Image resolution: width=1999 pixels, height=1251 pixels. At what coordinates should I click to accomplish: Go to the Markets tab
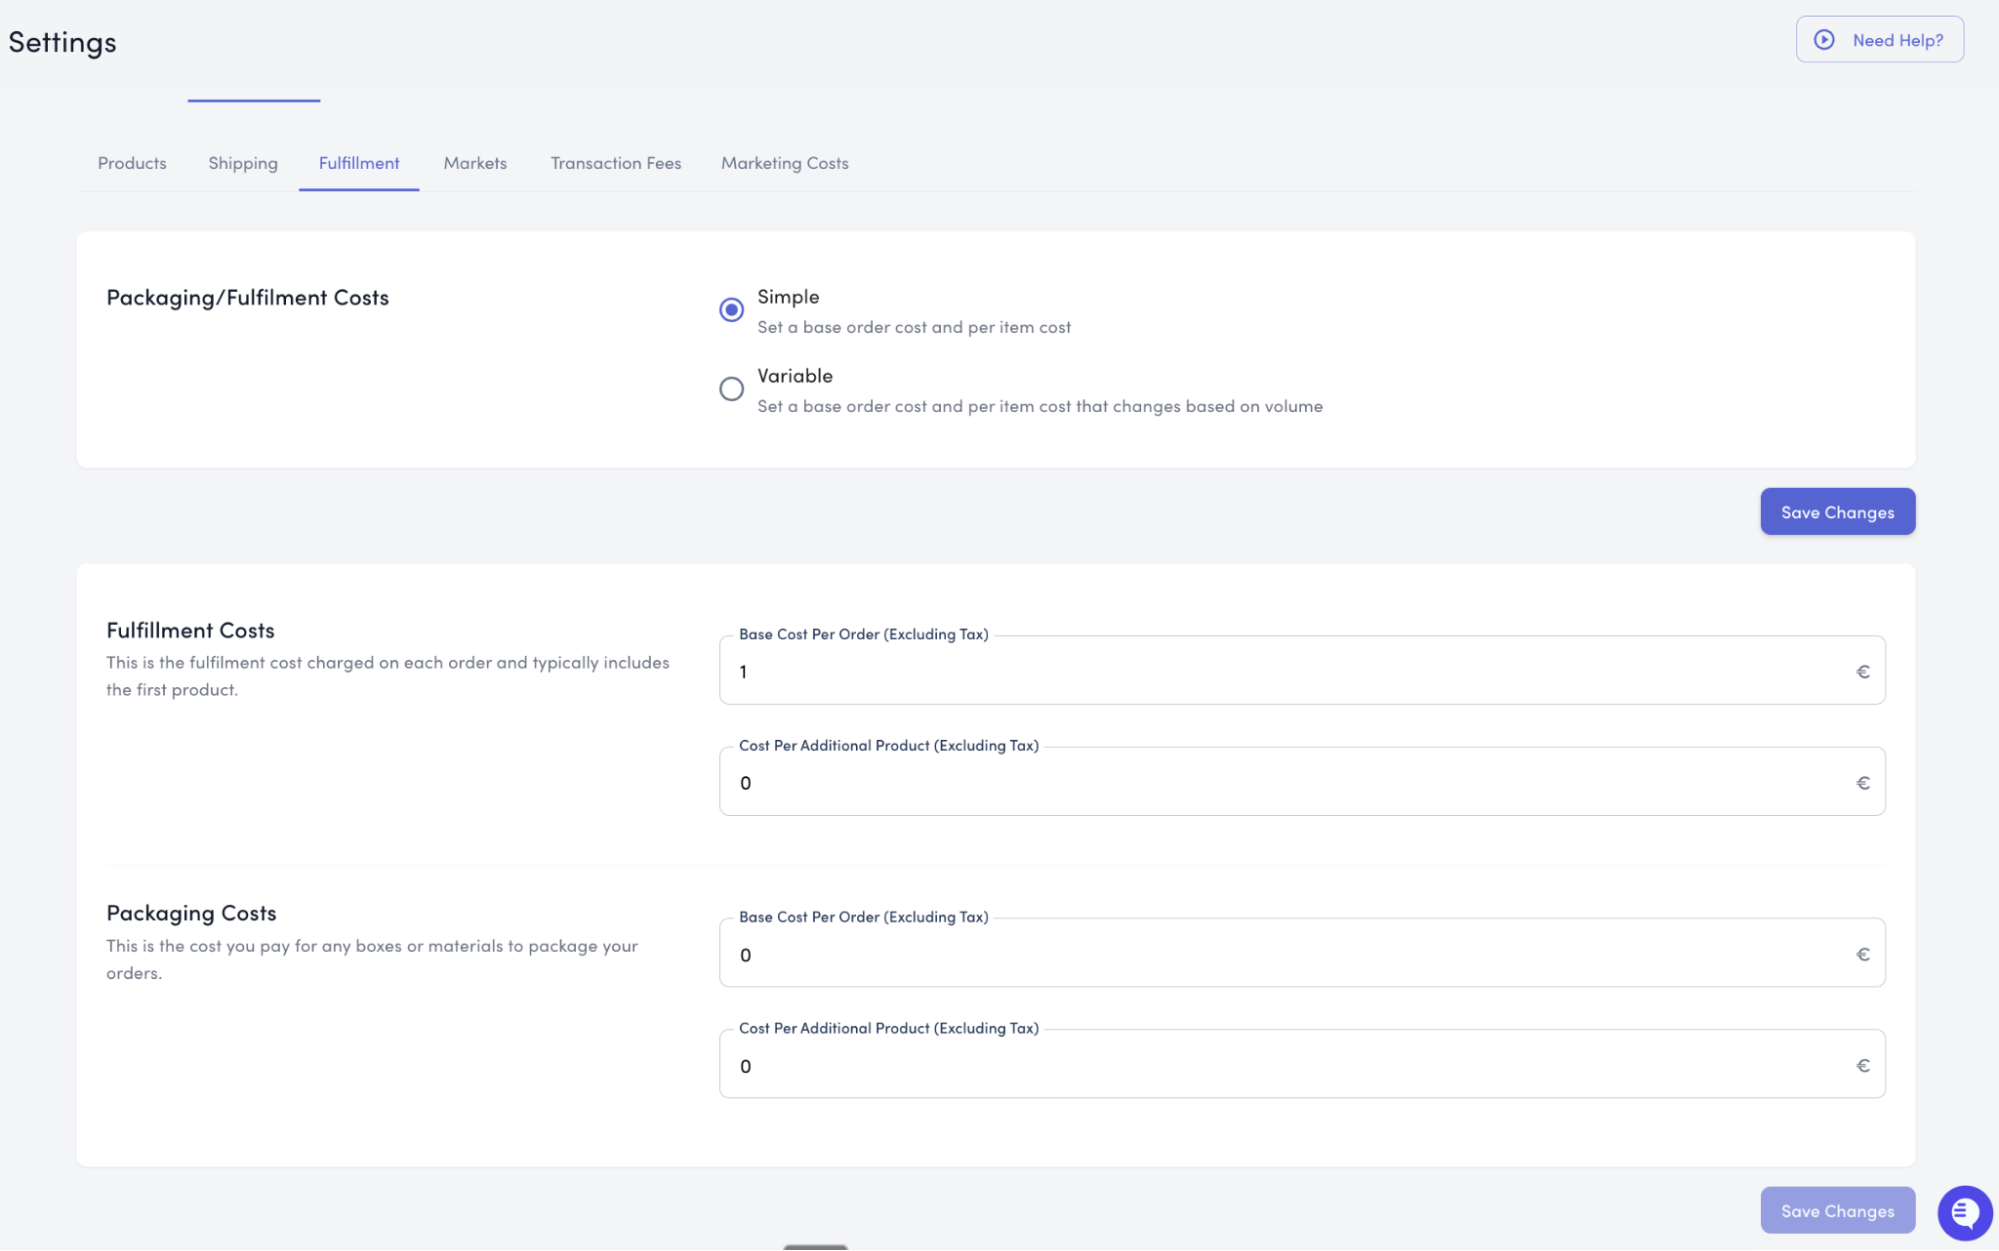pyautogui.click(x=475, y=163)
